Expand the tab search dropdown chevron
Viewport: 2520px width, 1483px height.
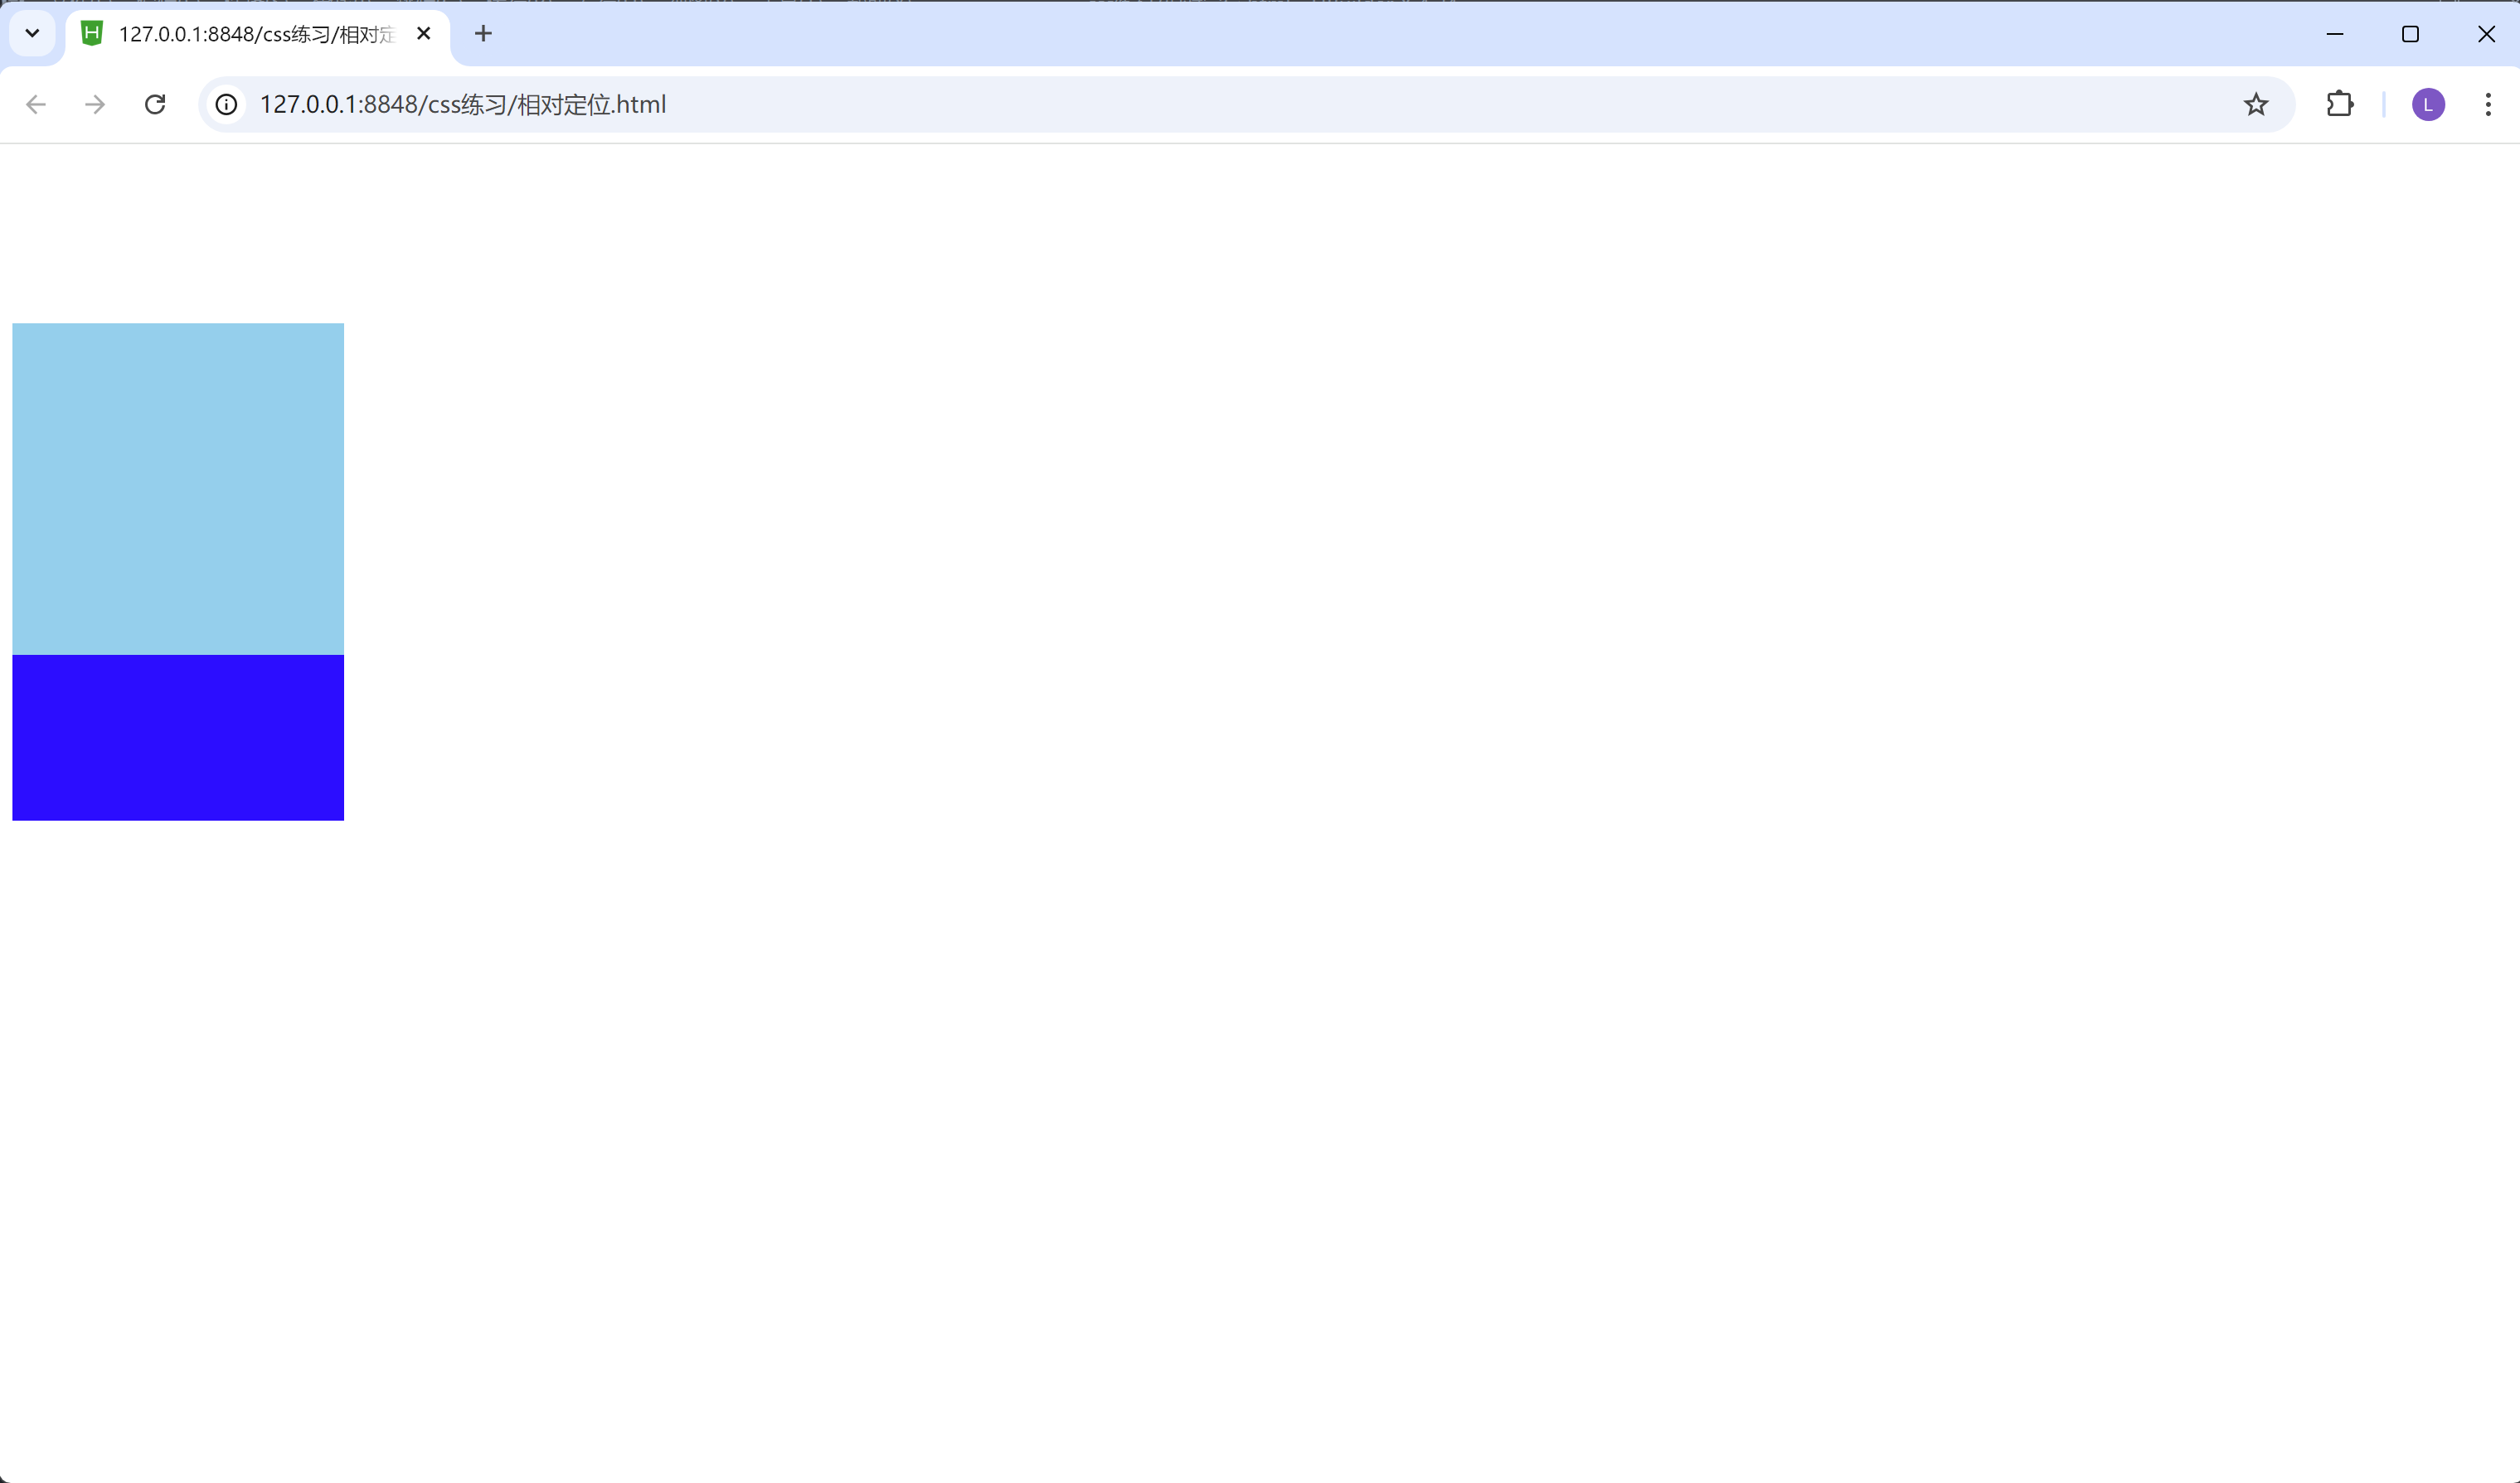coord(32,34)
